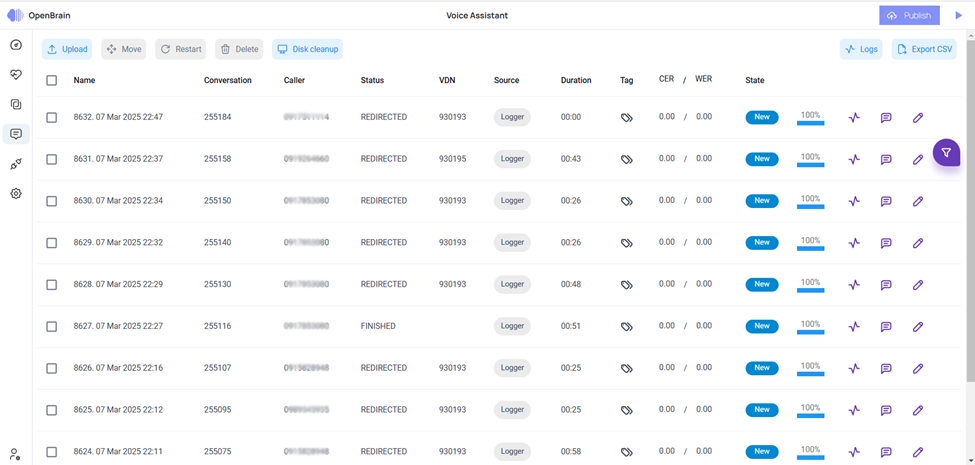Select checkbox for row 8629
Image resolution: width=975 pixels, height=465 pixels.
point(52,242)
